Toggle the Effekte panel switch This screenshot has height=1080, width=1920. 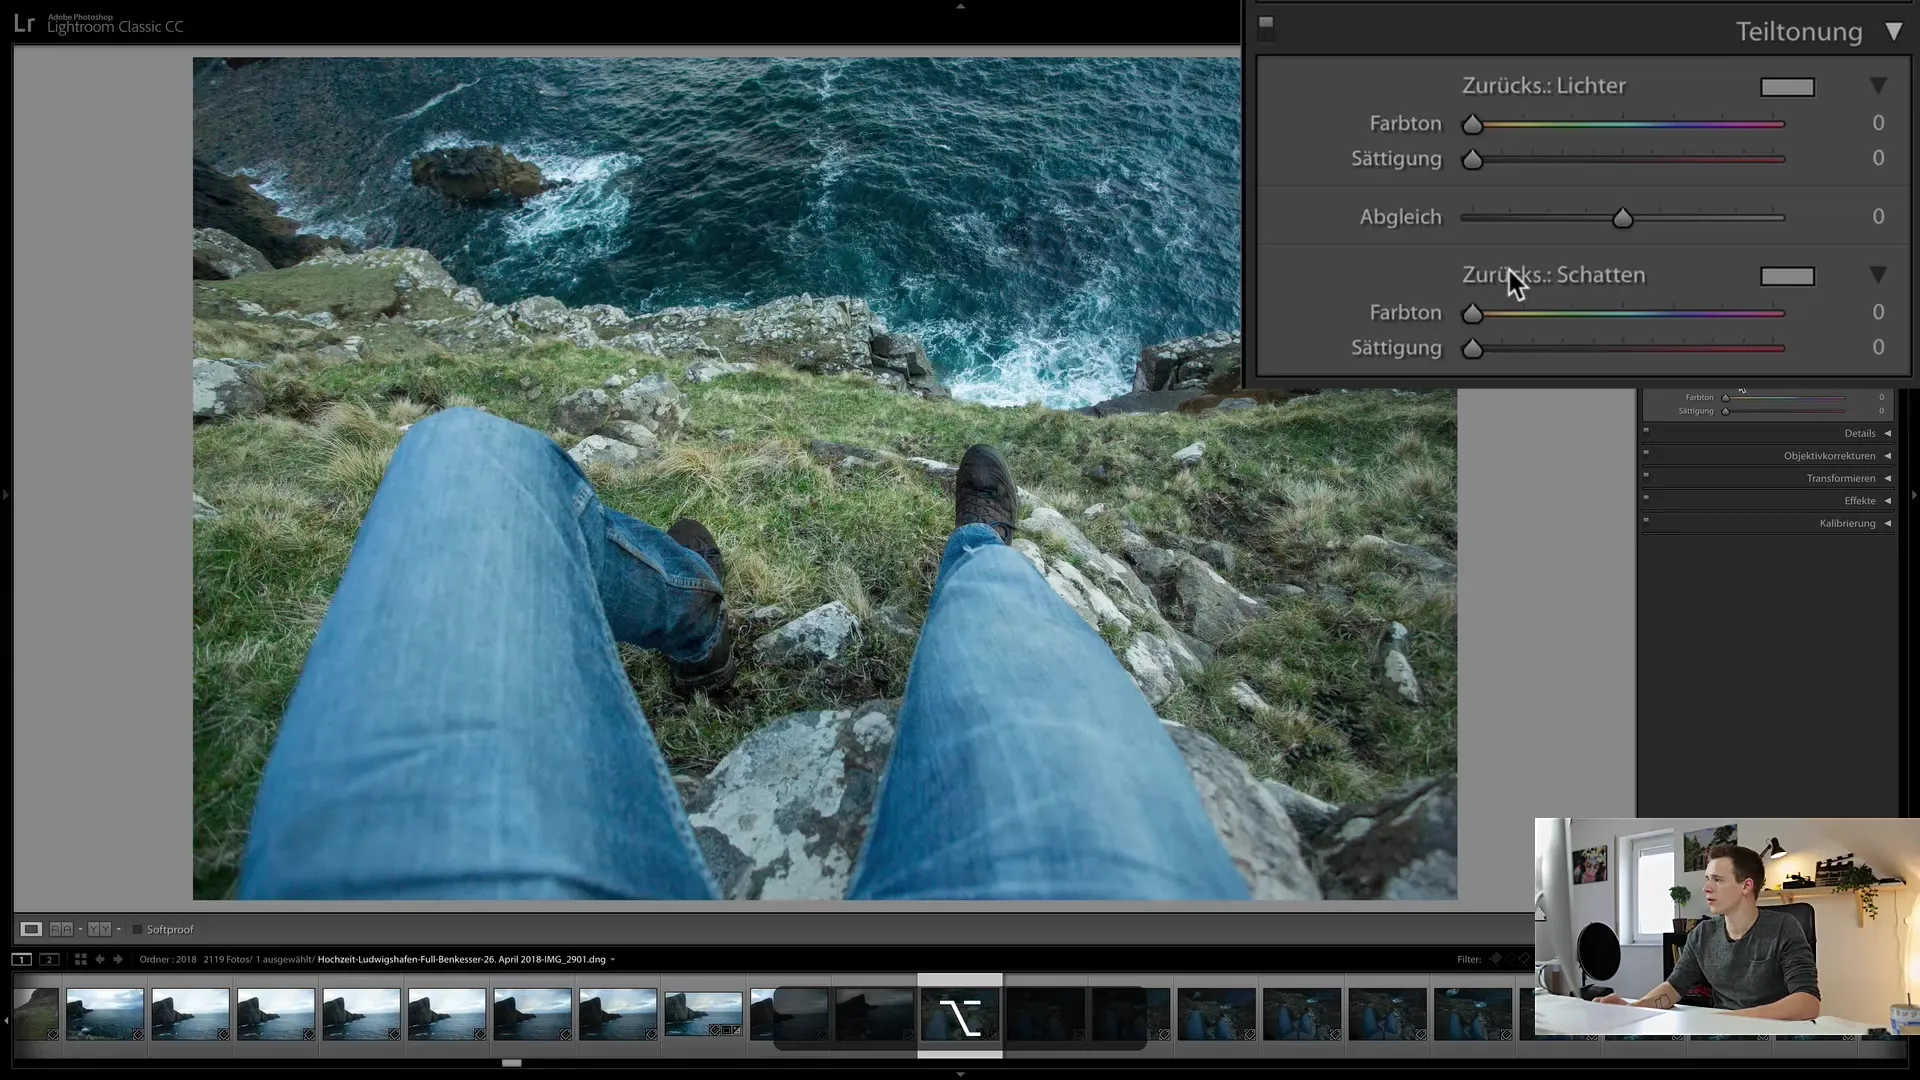click(x=1646, y=498)
